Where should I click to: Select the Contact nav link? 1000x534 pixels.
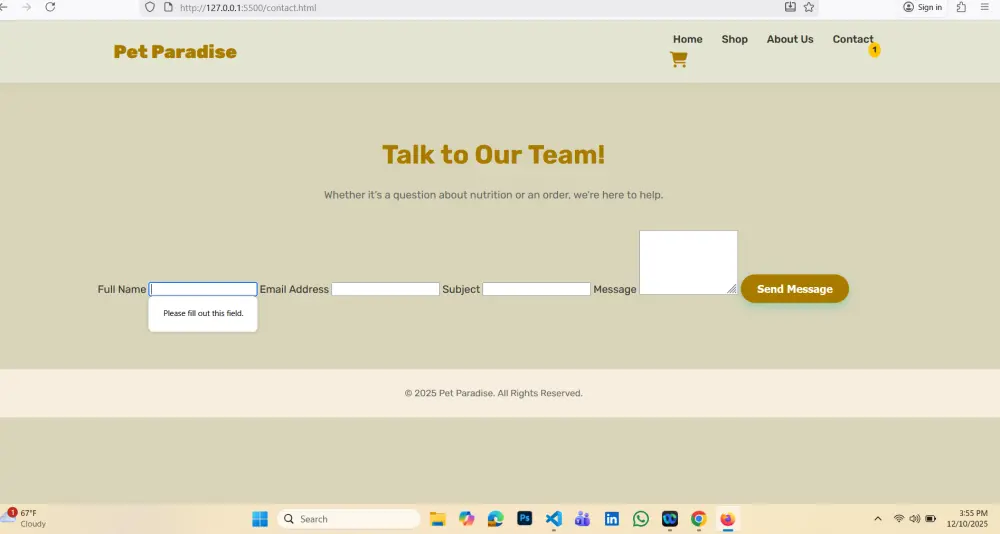(x=853, y=39)
